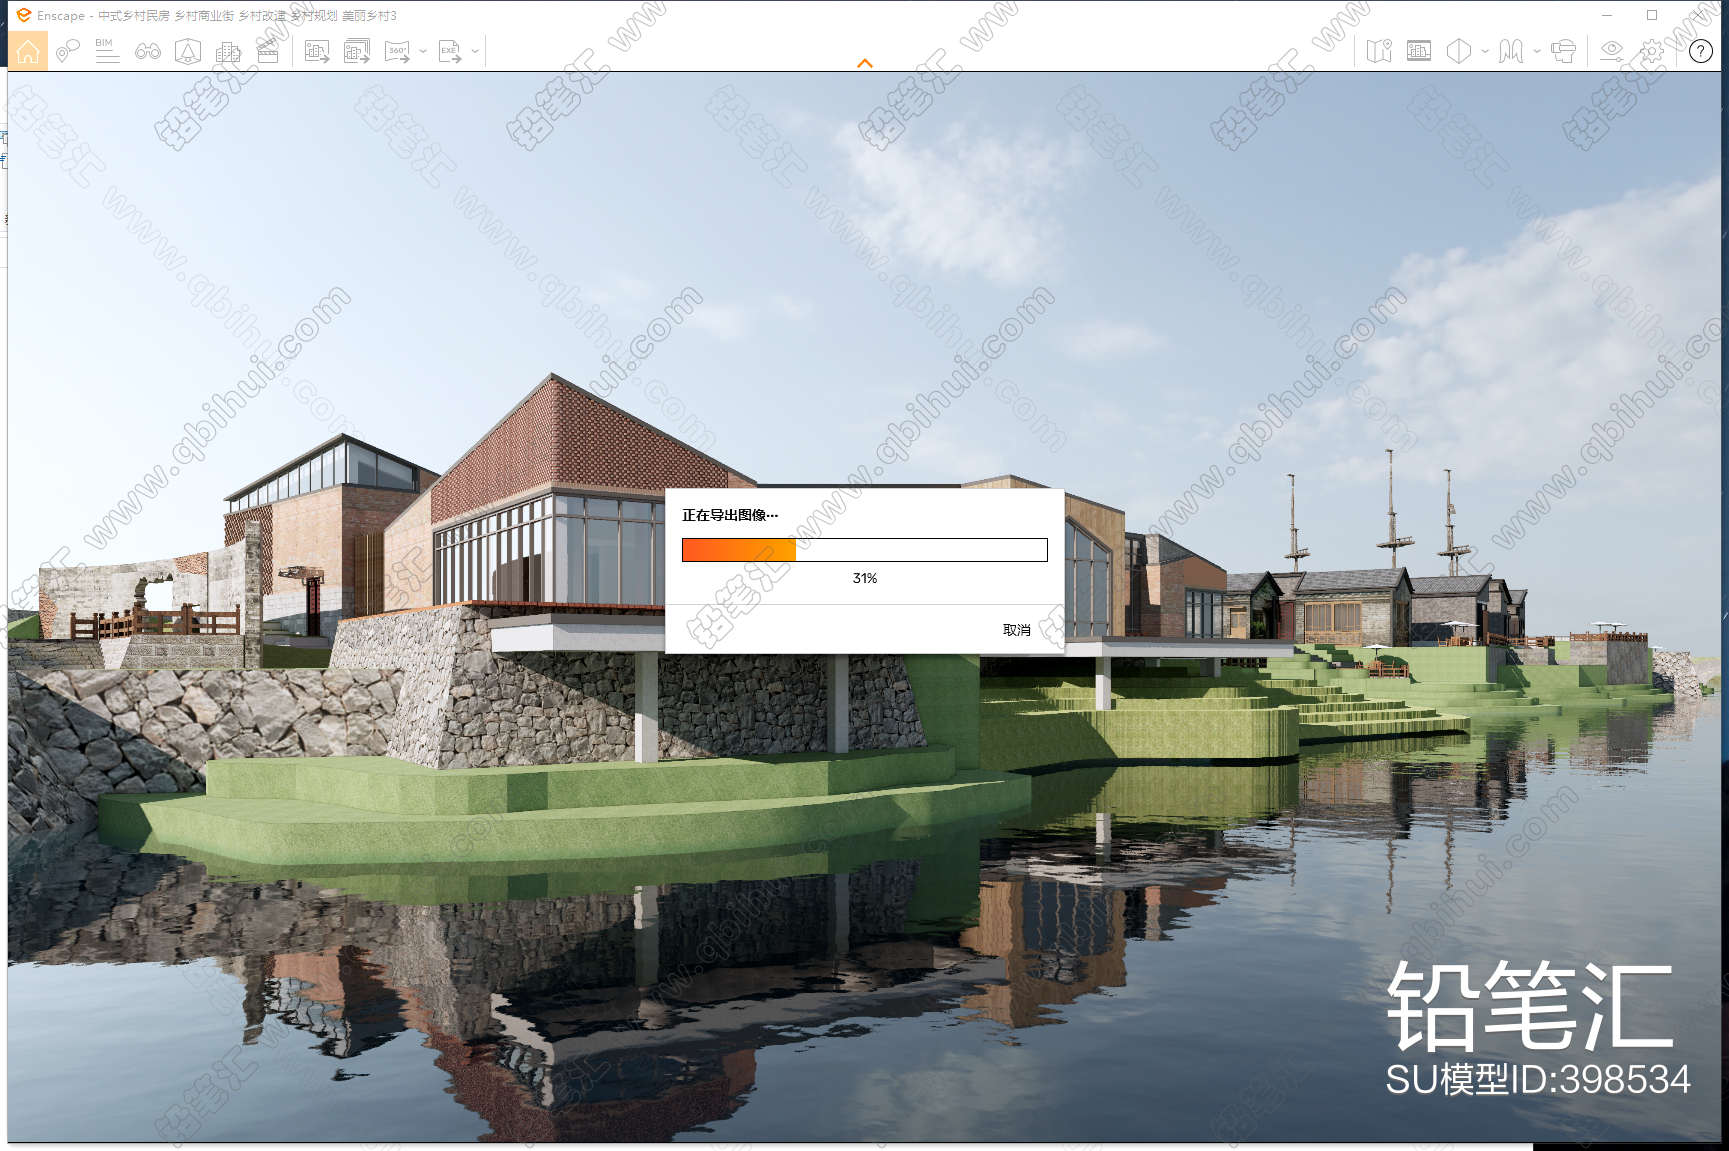Viewport: 1729px width, 1151px height.
Task: Cancel image export with 取消 button
Action: pos(1017,630)
